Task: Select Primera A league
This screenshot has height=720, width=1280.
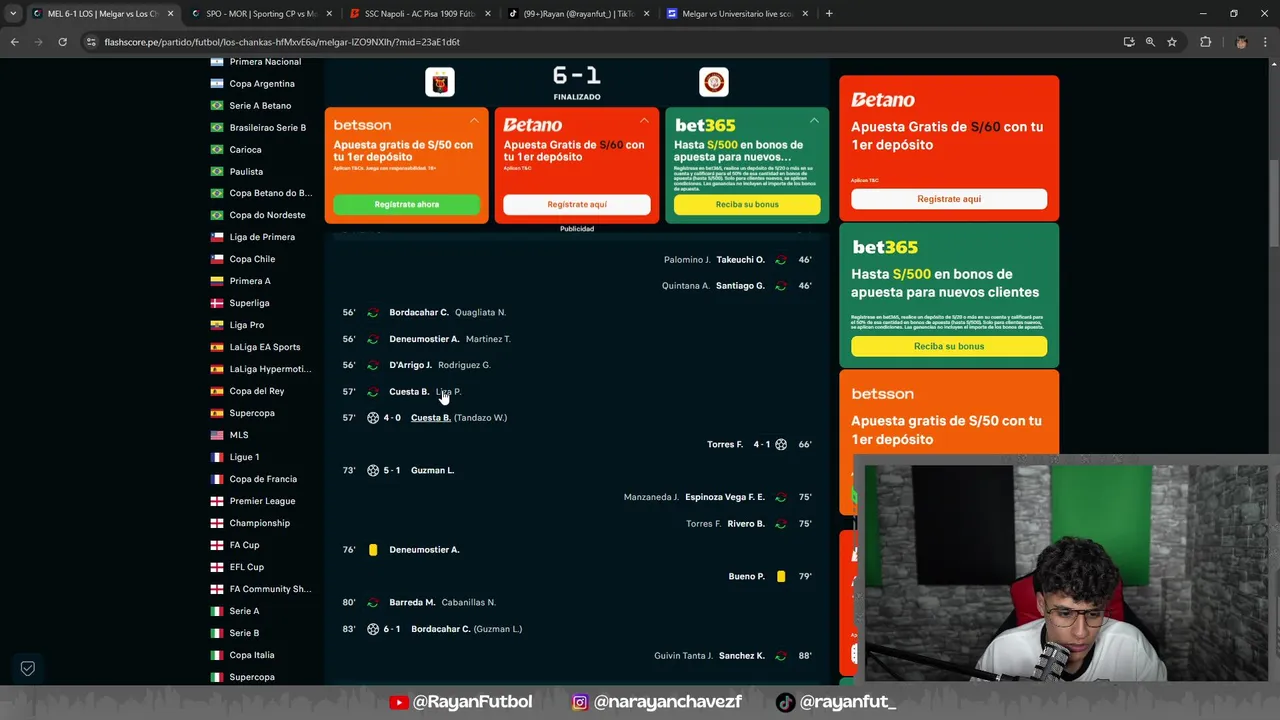Action: (250, 281)
